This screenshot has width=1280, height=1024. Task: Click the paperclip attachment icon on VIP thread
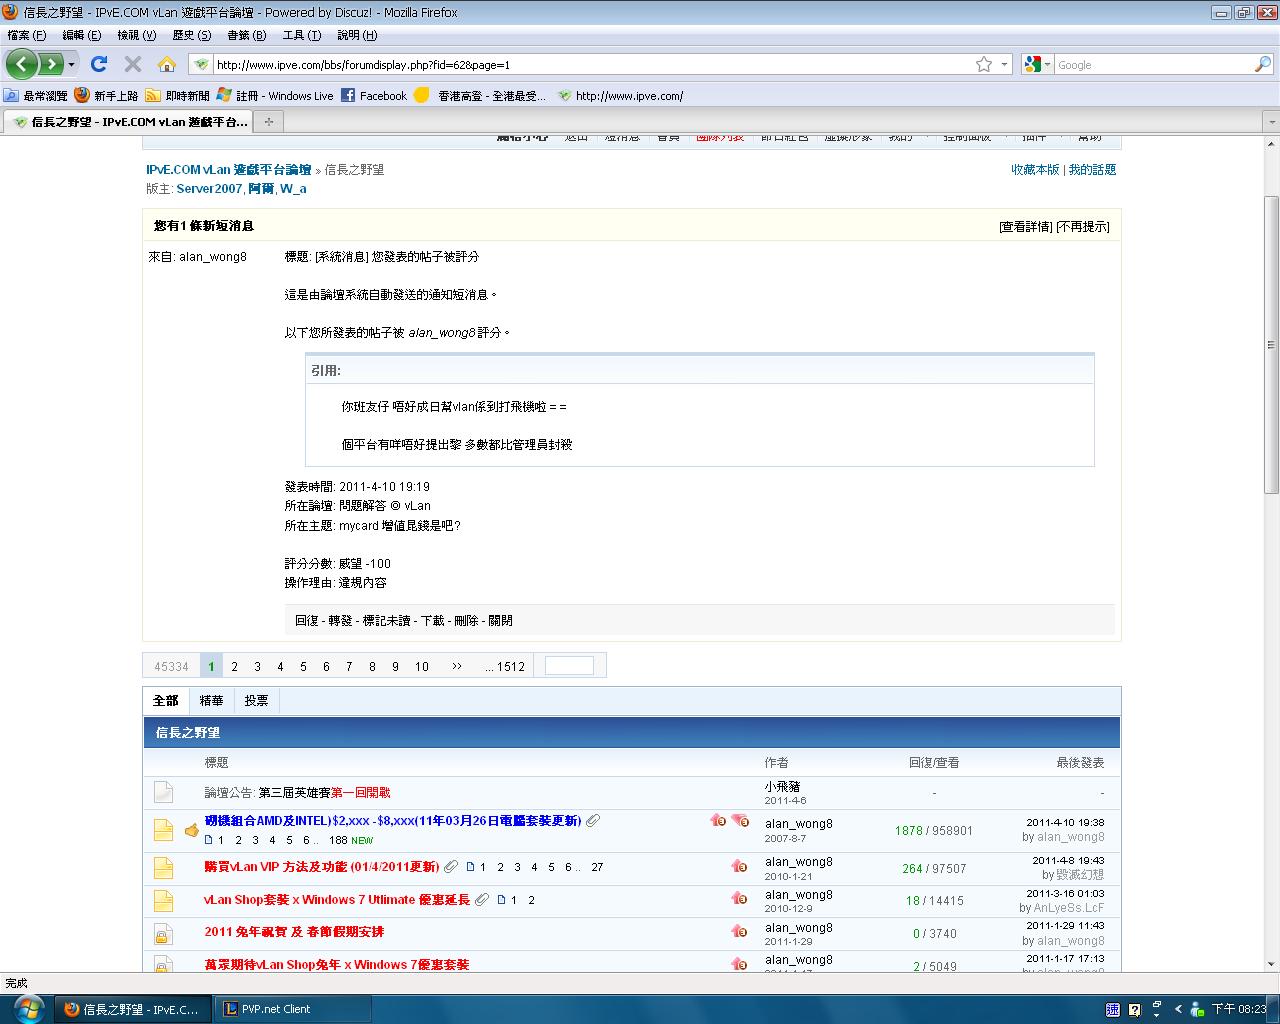pyautogui.click(x=452, y=867)
